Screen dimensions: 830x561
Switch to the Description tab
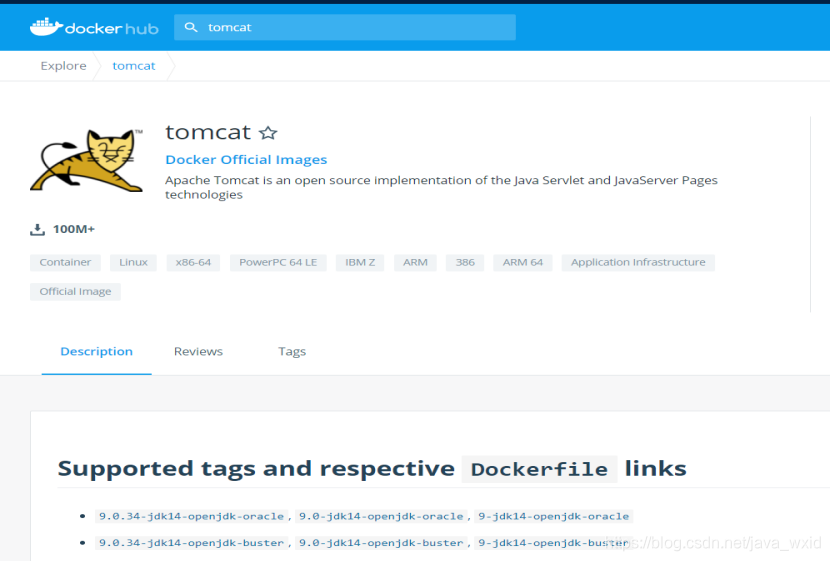point(96,352)
